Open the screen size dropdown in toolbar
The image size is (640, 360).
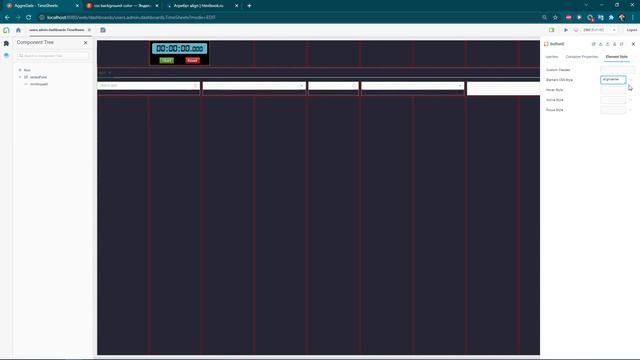(599, 30)
